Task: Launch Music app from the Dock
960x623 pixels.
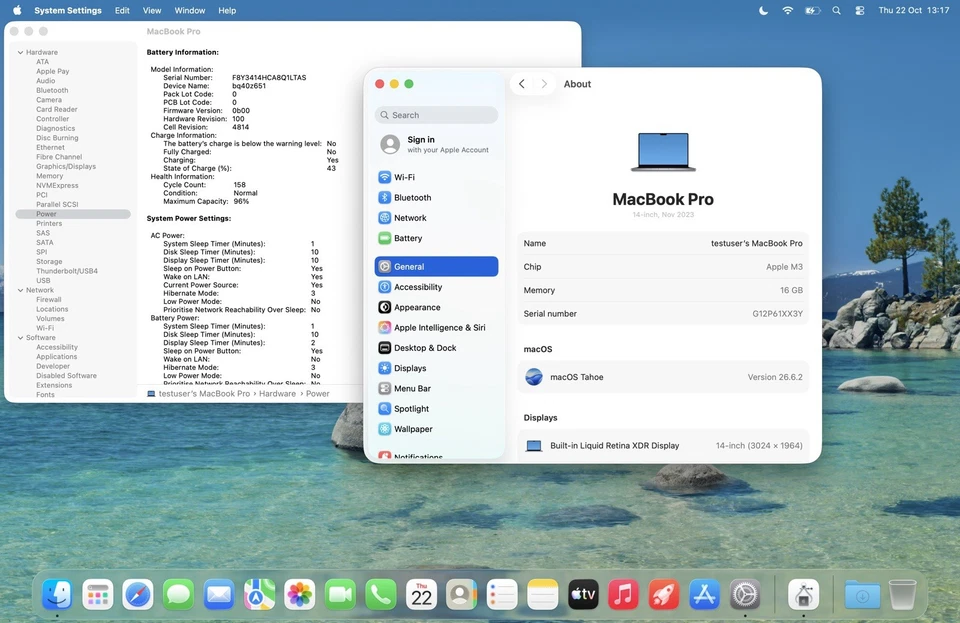Action: (623, 594)
